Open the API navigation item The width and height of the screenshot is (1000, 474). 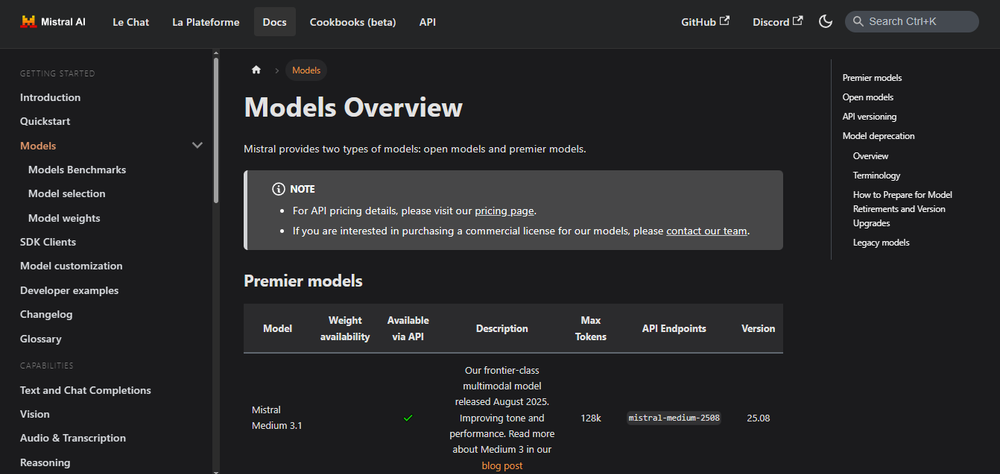click(x=427, y=22)
